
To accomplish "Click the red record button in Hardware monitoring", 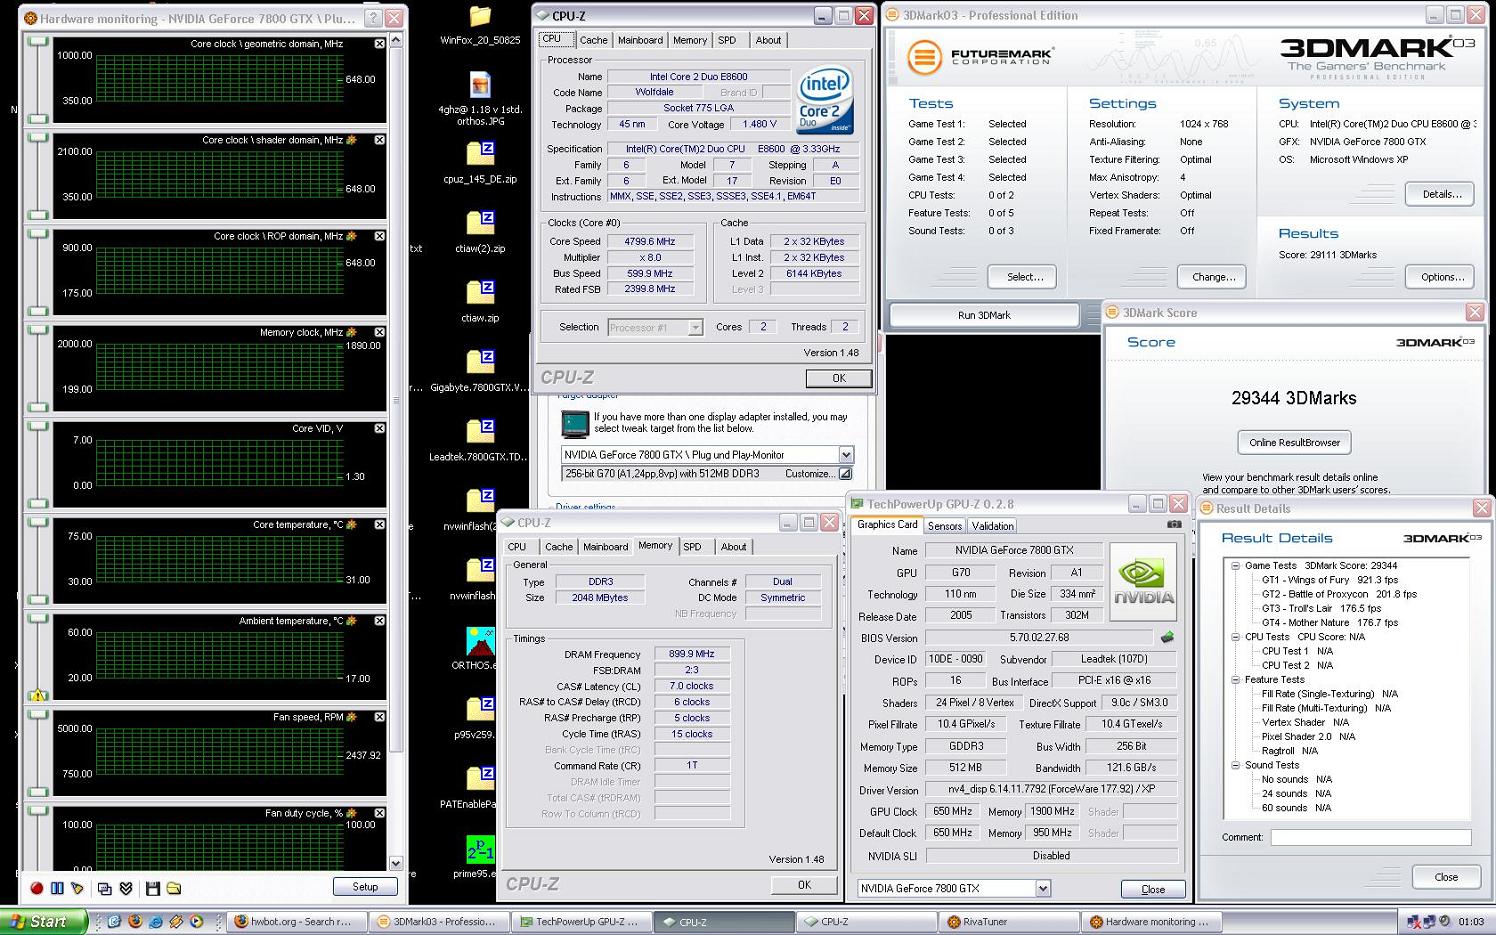I will click(x=37, y=888).
